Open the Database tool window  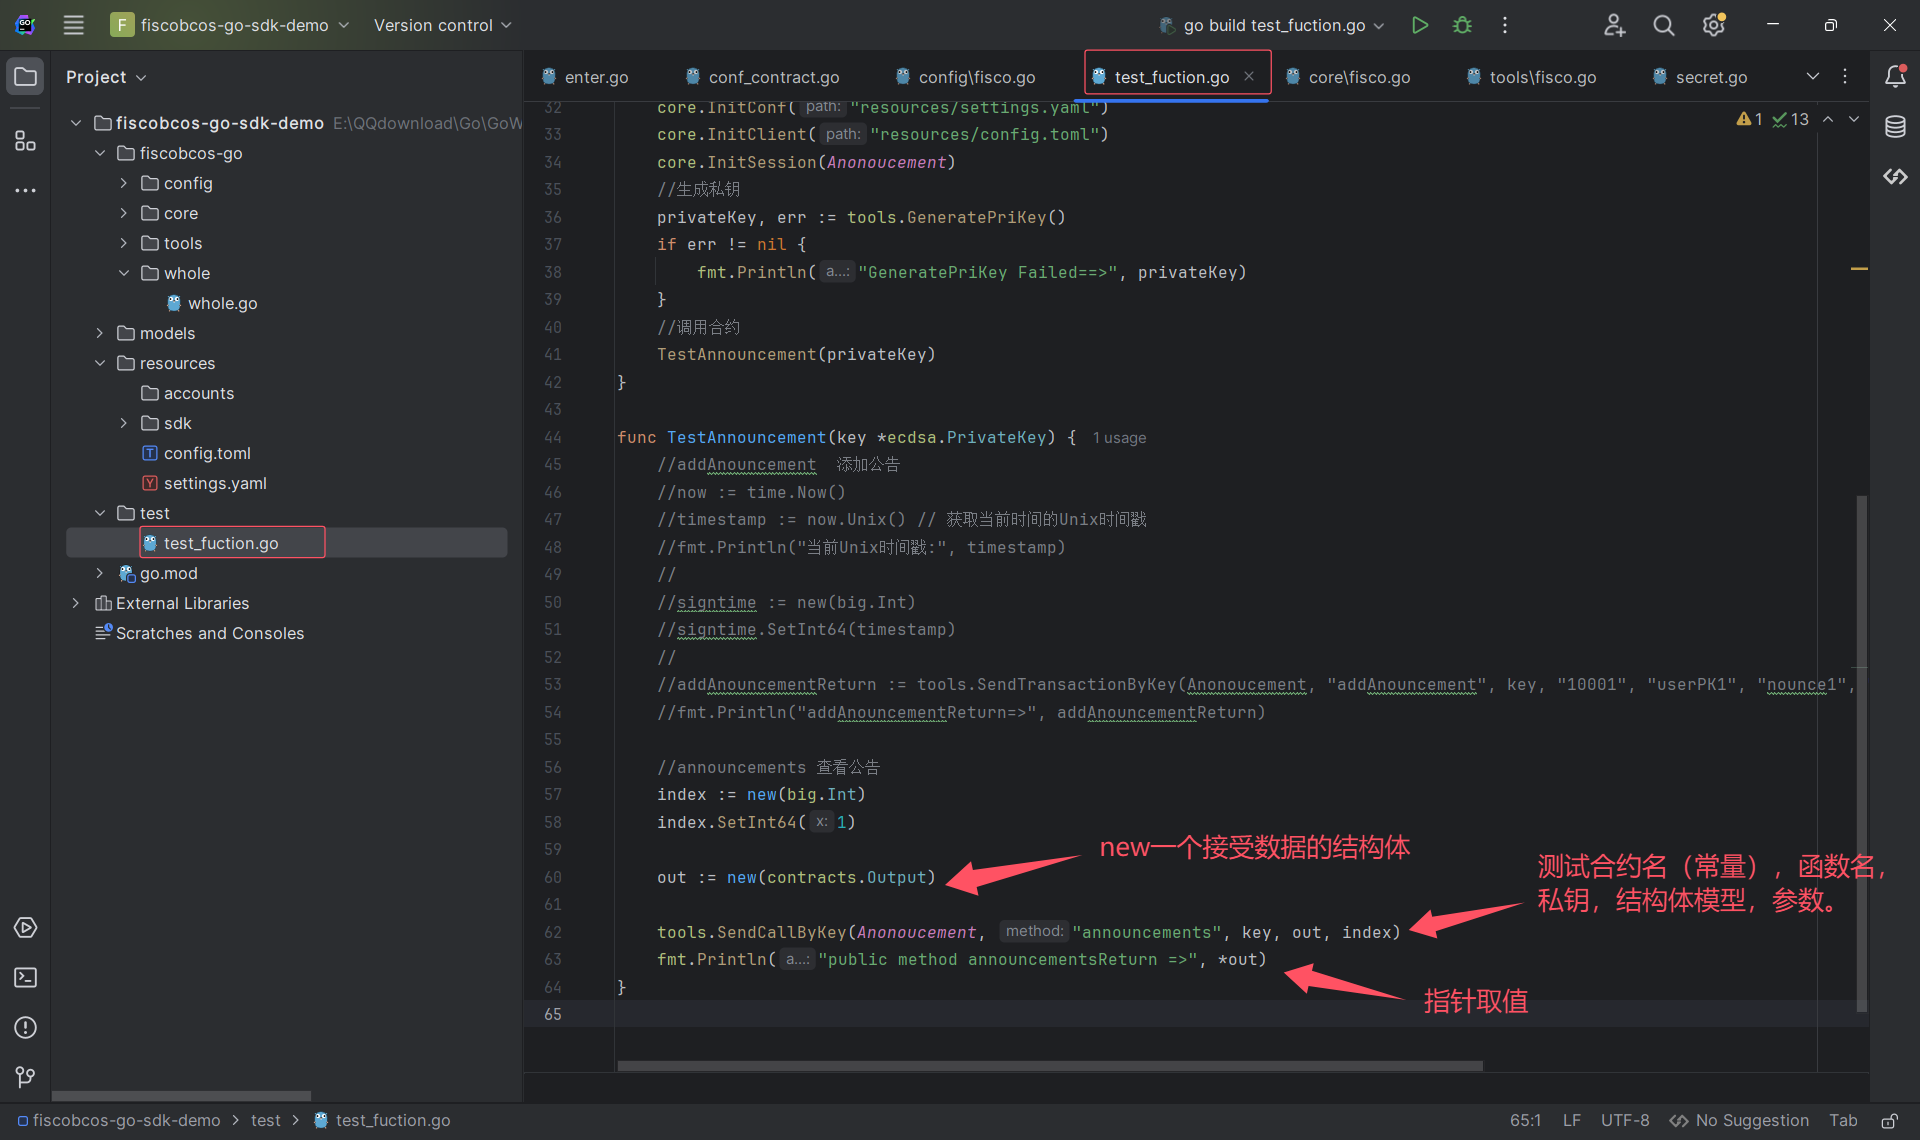(x=1895, y=127)
